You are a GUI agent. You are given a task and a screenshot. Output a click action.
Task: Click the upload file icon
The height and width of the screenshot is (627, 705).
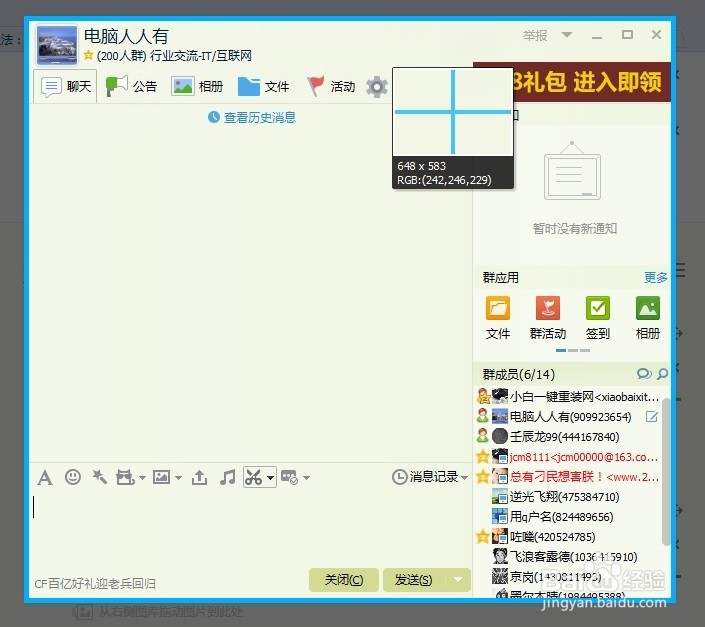[199, 477]
